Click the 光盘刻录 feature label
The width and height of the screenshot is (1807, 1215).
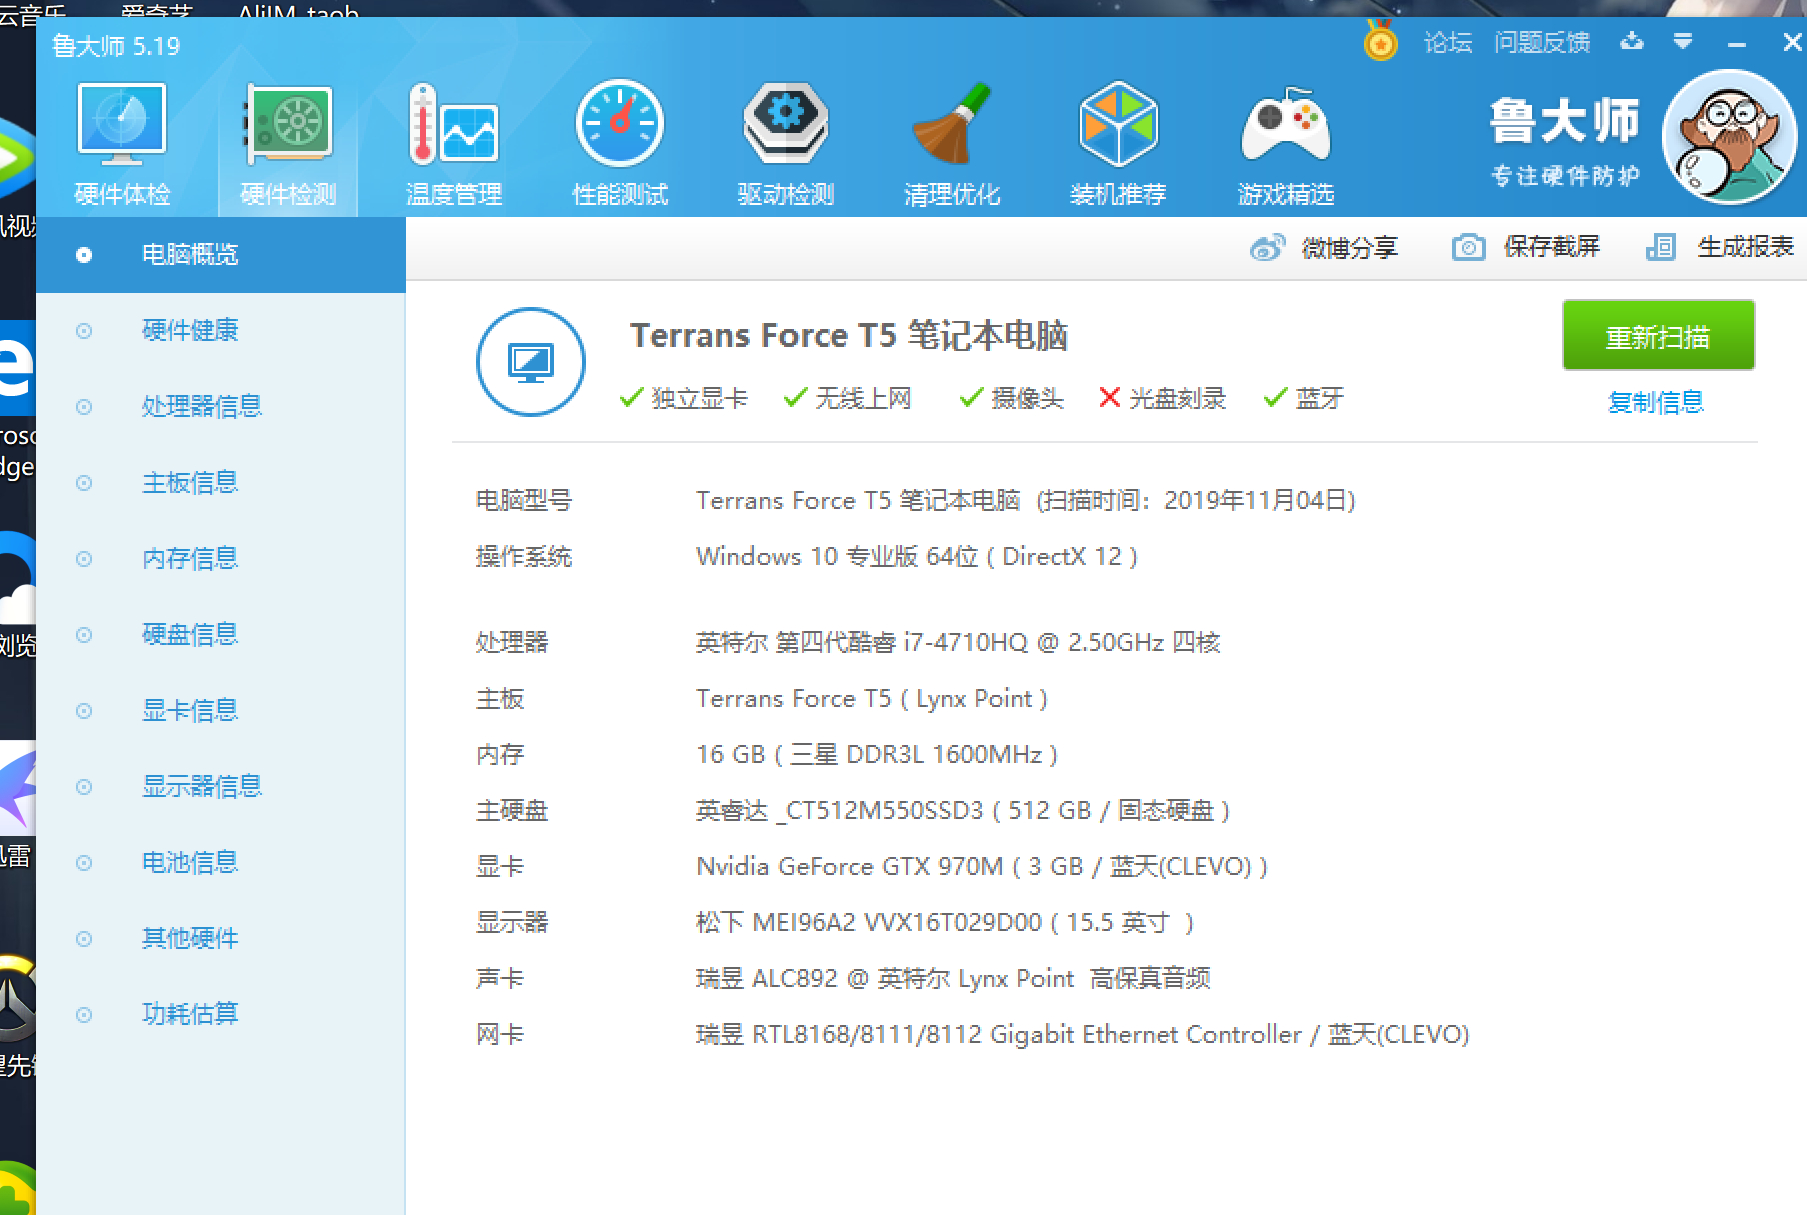(x=1178, y=398)
